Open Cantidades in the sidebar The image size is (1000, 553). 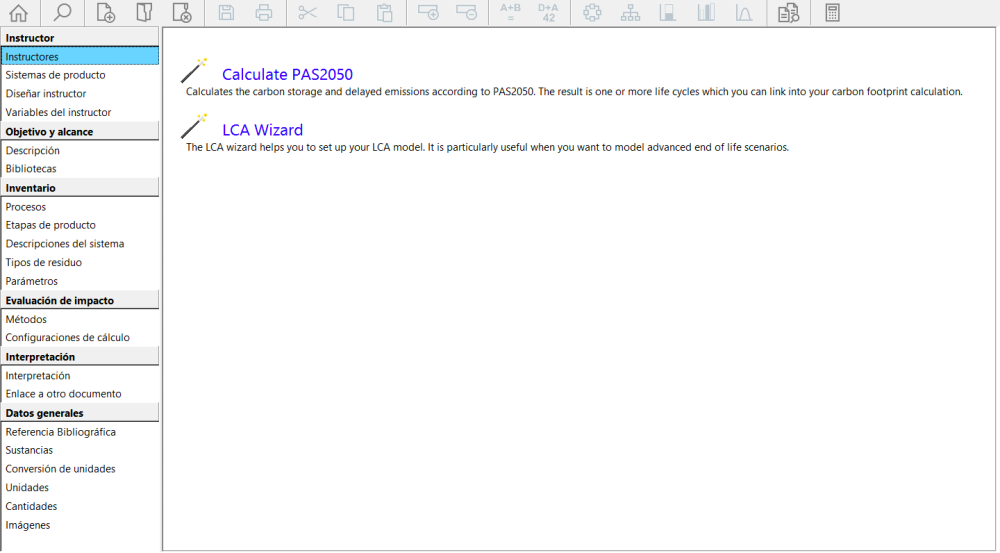80,506
